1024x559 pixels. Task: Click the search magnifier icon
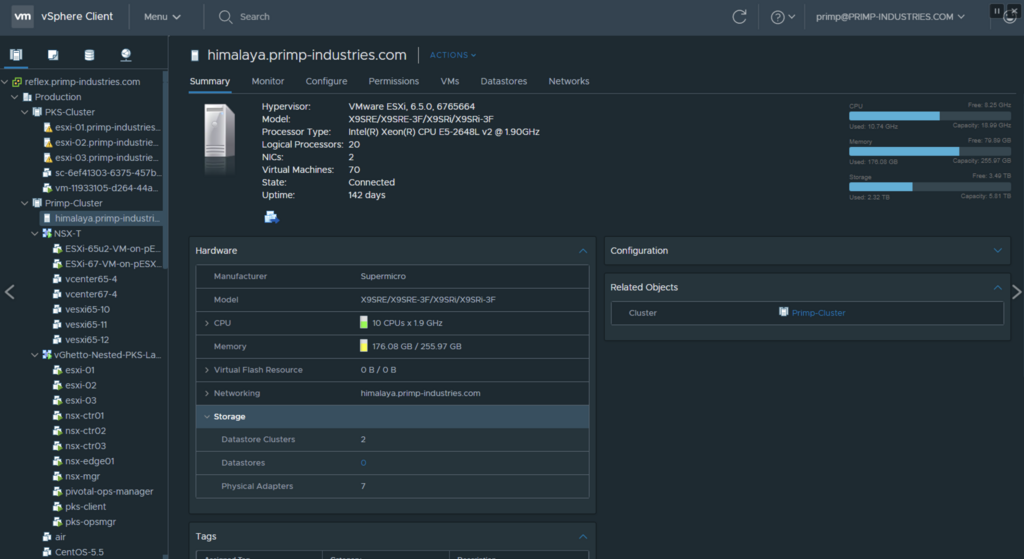click(x=225, y=16)
